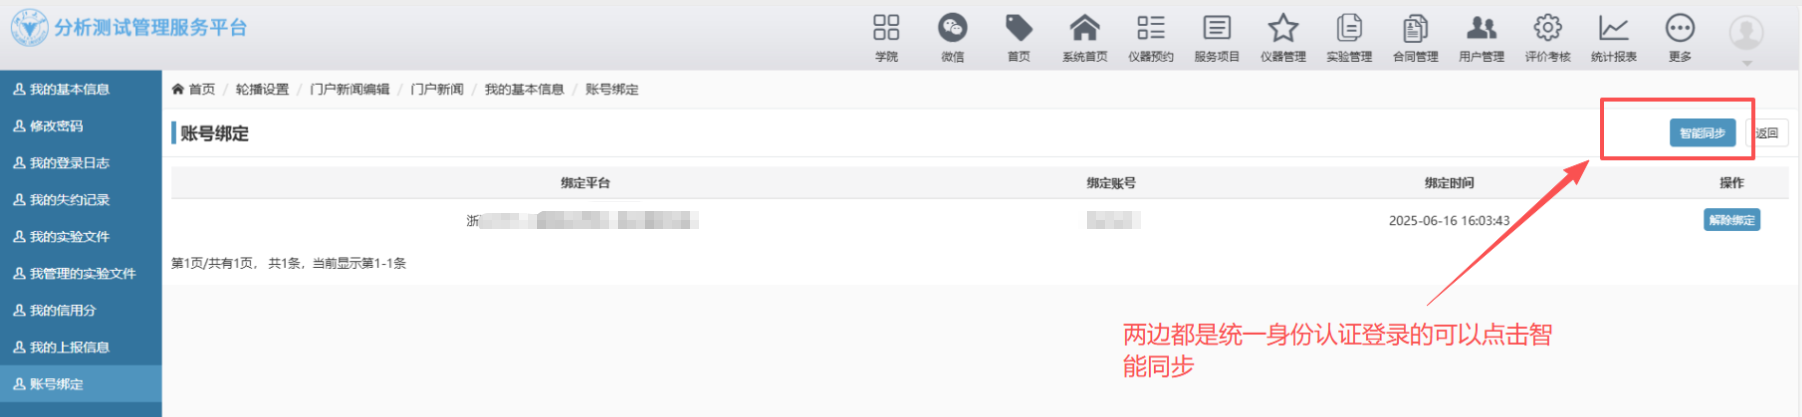Click the 解除绑定 button
The width and height of the screenshot is (1802, 417).
[x=1732, y=220]
